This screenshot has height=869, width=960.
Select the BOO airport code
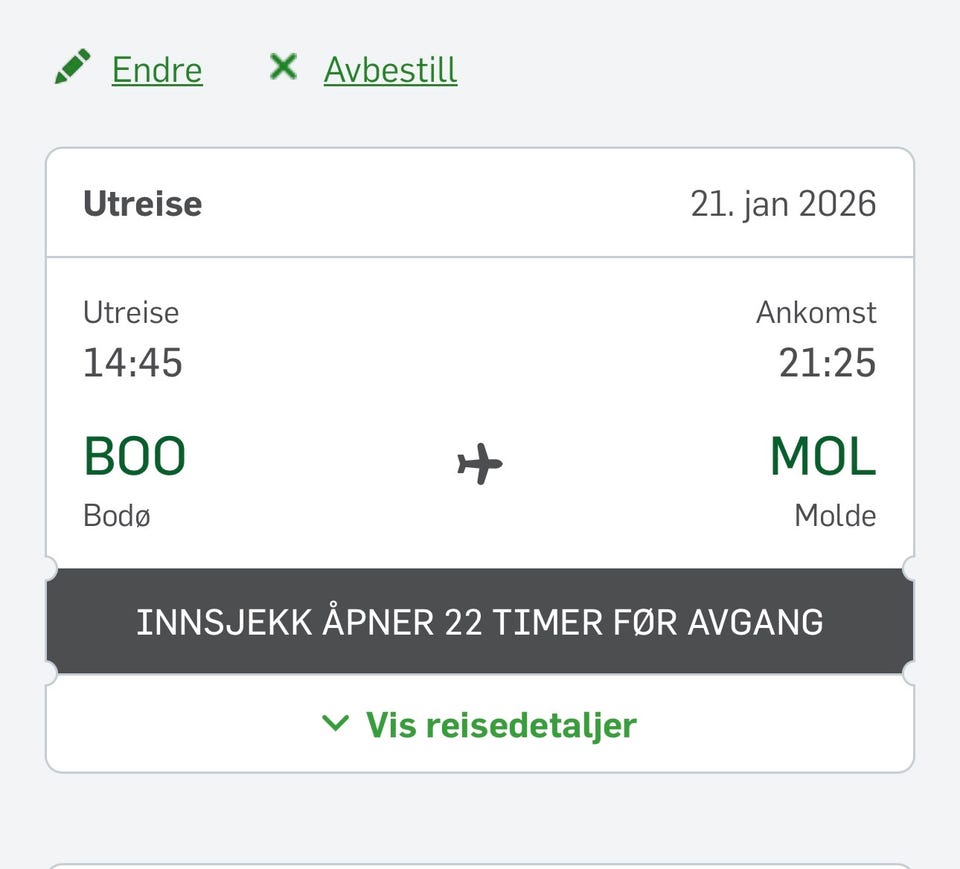coord(135,456)
